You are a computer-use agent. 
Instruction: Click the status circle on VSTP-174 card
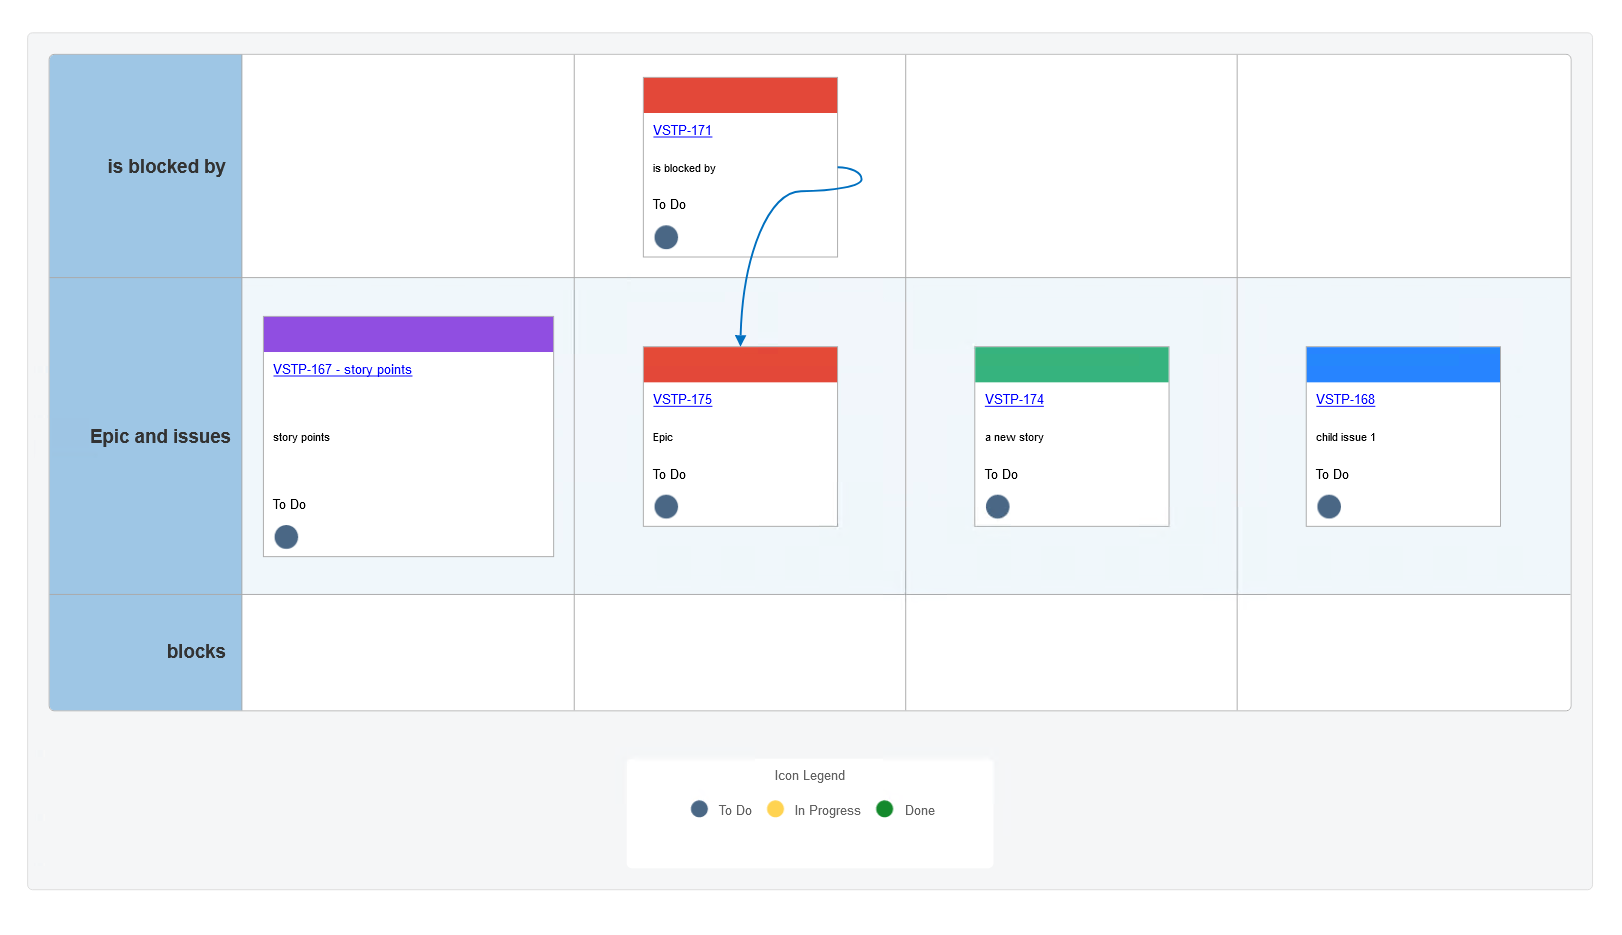[997, 507]
